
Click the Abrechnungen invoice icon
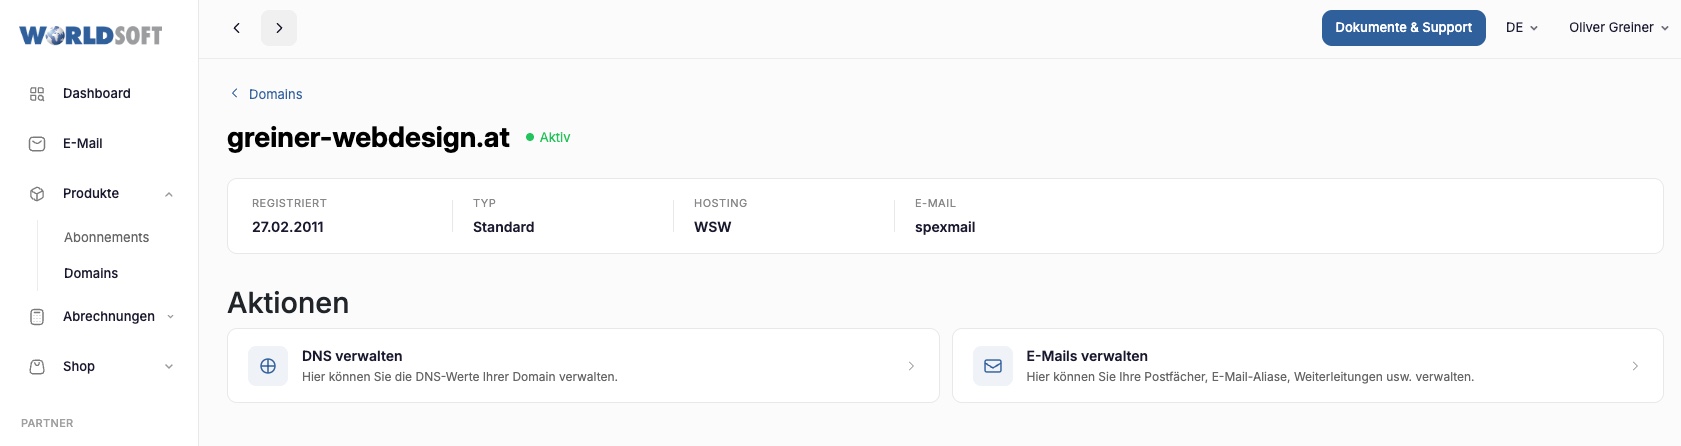(x=37, y=317)
